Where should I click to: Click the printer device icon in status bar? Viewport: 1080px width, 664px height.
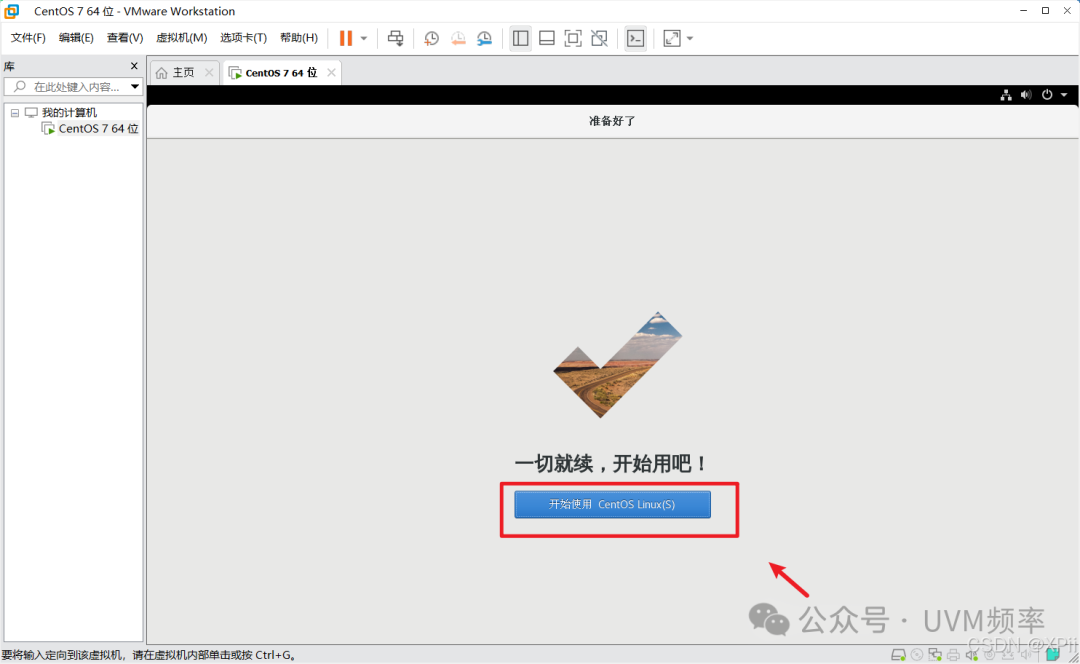(953, 655)
